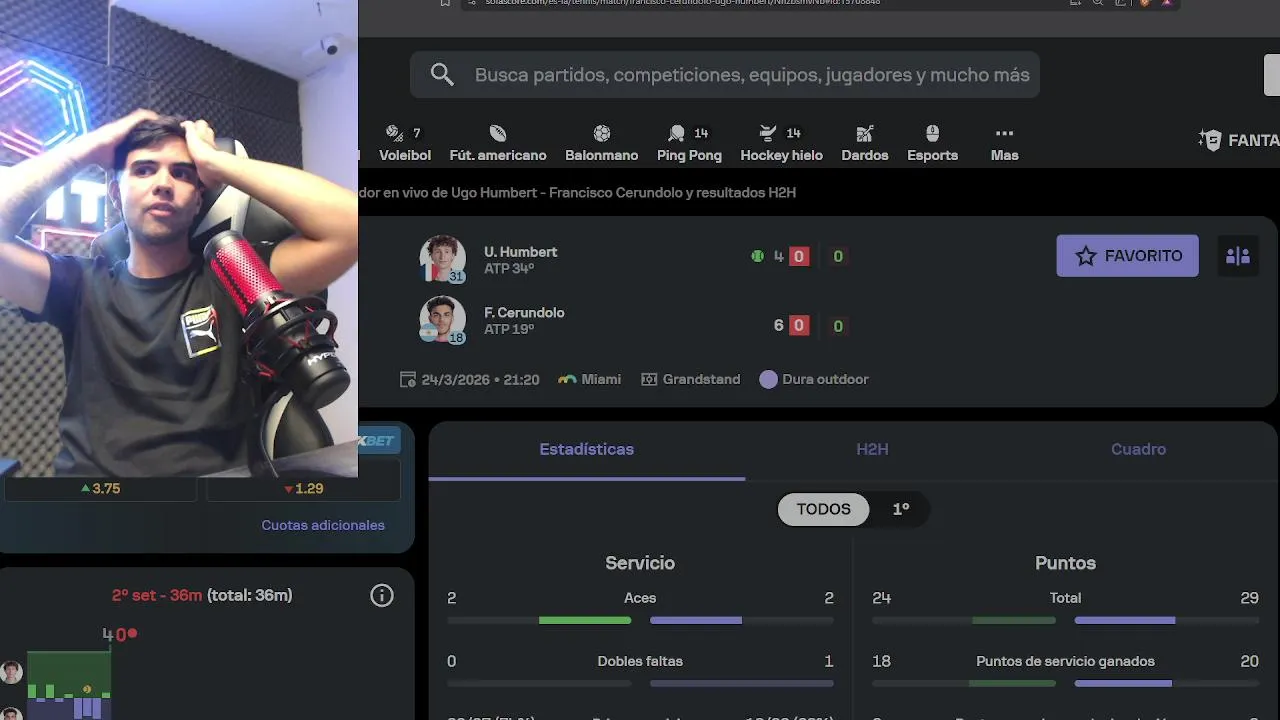Open the Fút. americano sport category
Viewport: 1280px width, 720px height.
[x=498, y=144]
